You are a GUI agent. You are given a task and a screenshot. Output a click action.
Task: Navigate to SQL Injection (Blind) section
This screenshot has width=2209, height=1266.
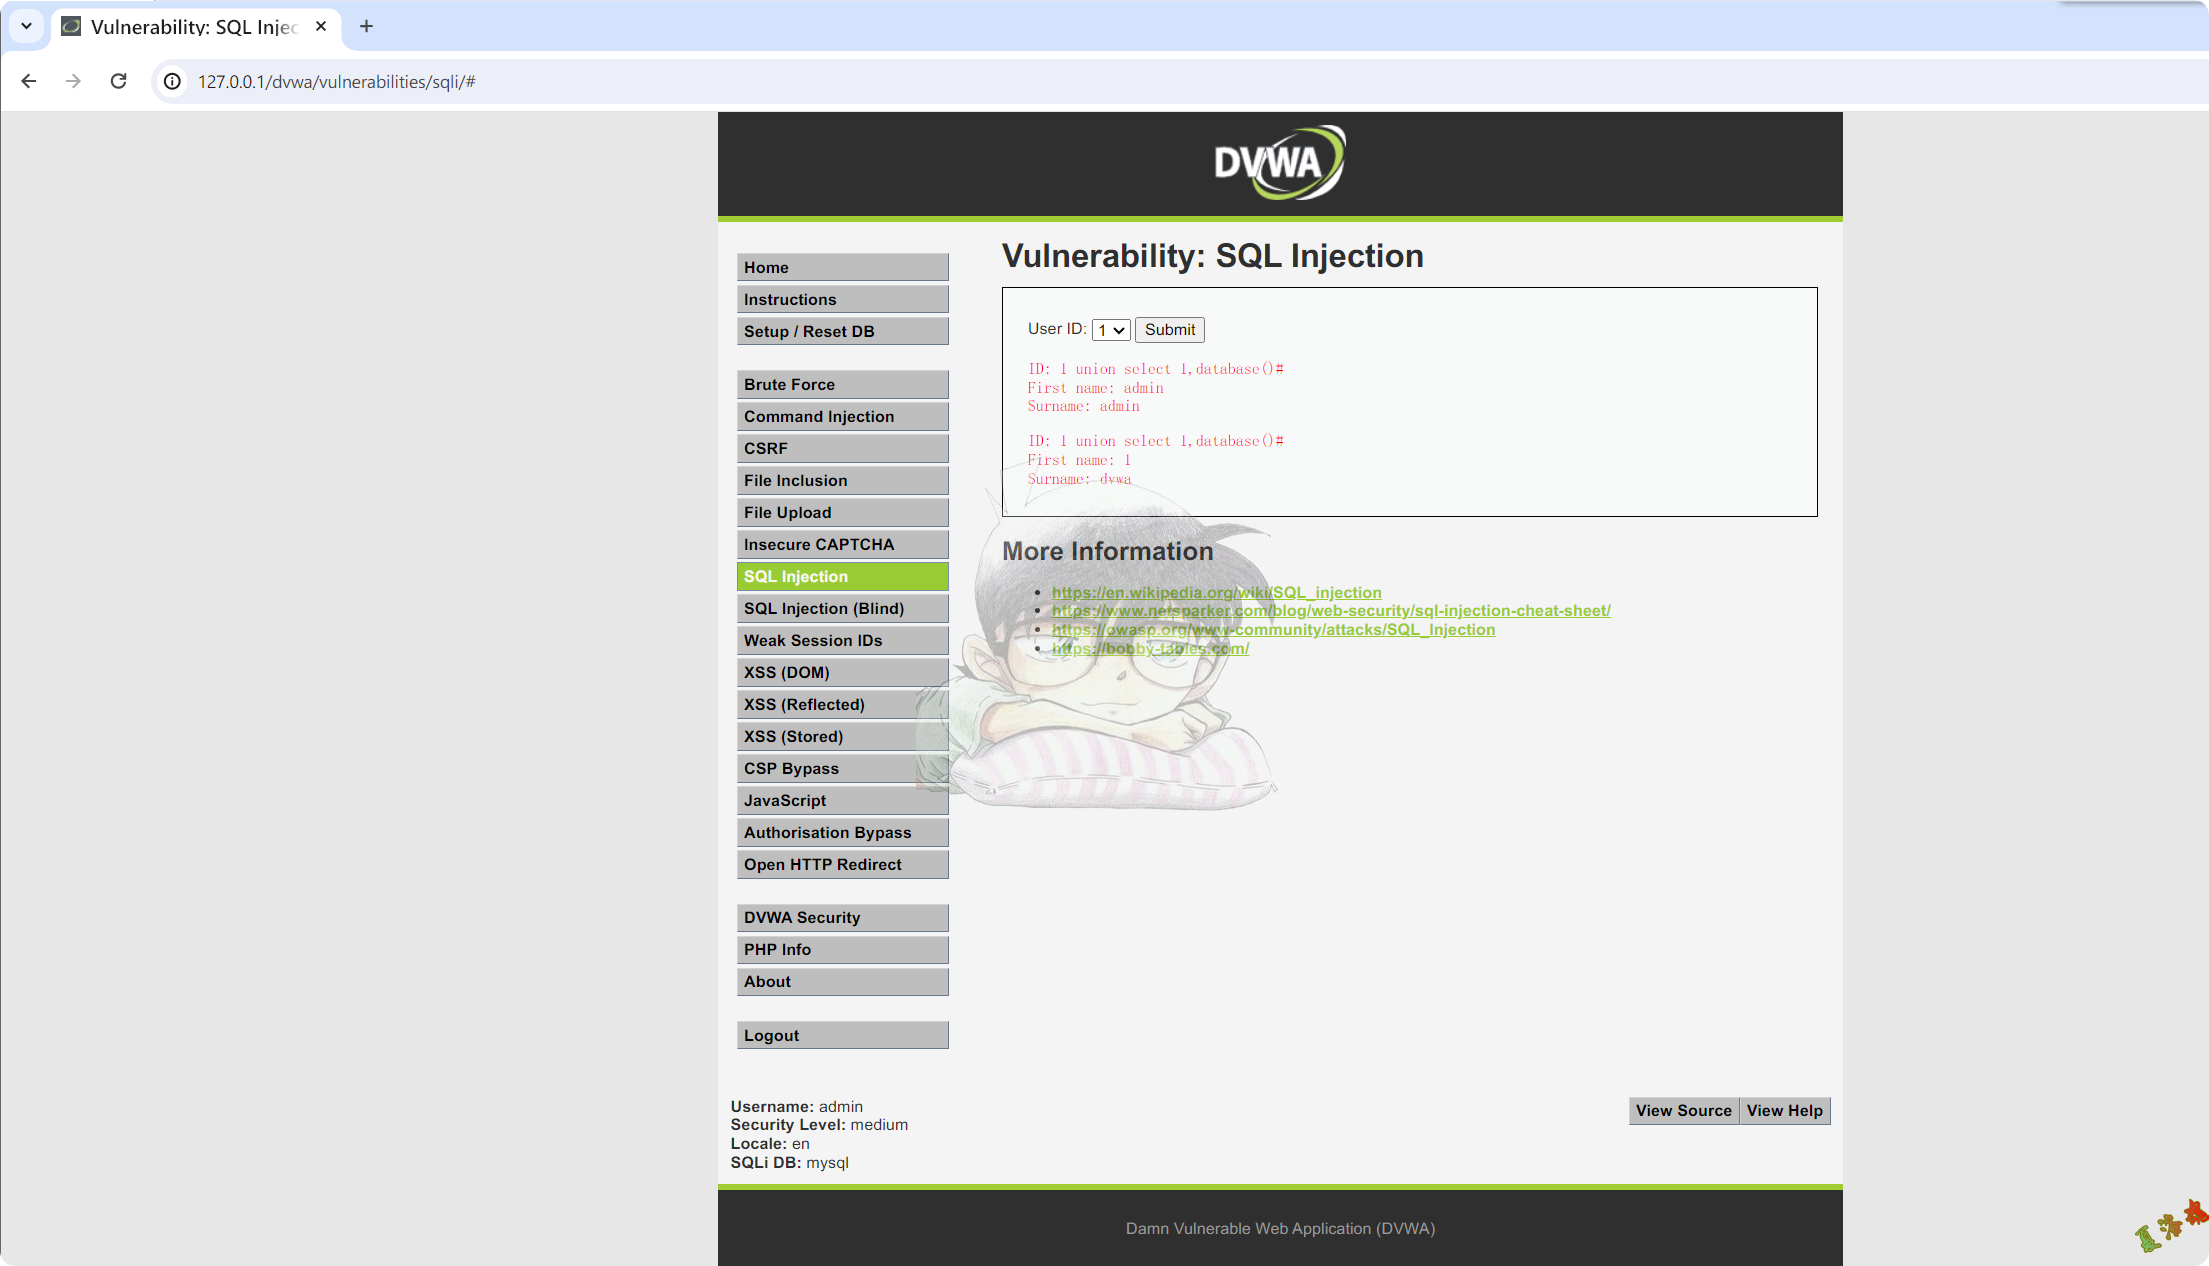click(x=841, y=607)
